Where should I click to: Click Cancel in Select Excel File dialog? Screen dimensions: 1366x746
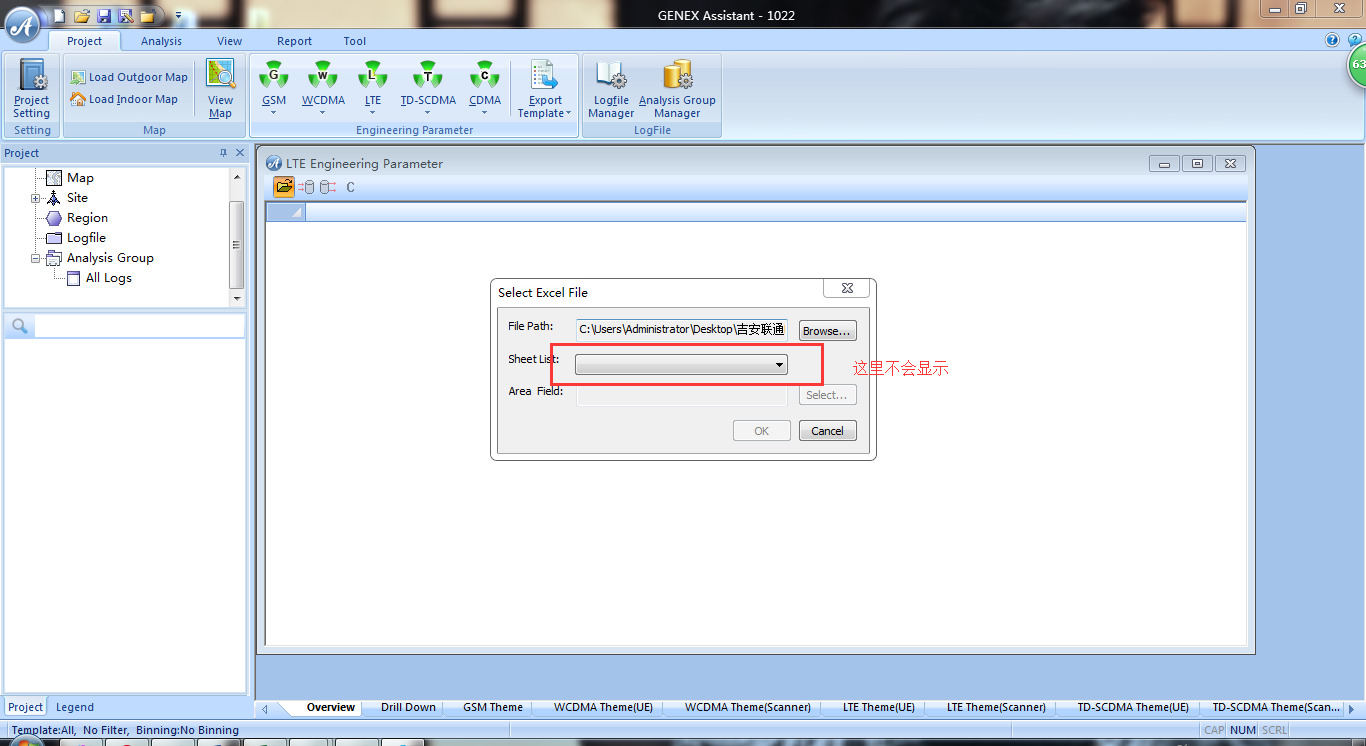[x=827, y=431]
